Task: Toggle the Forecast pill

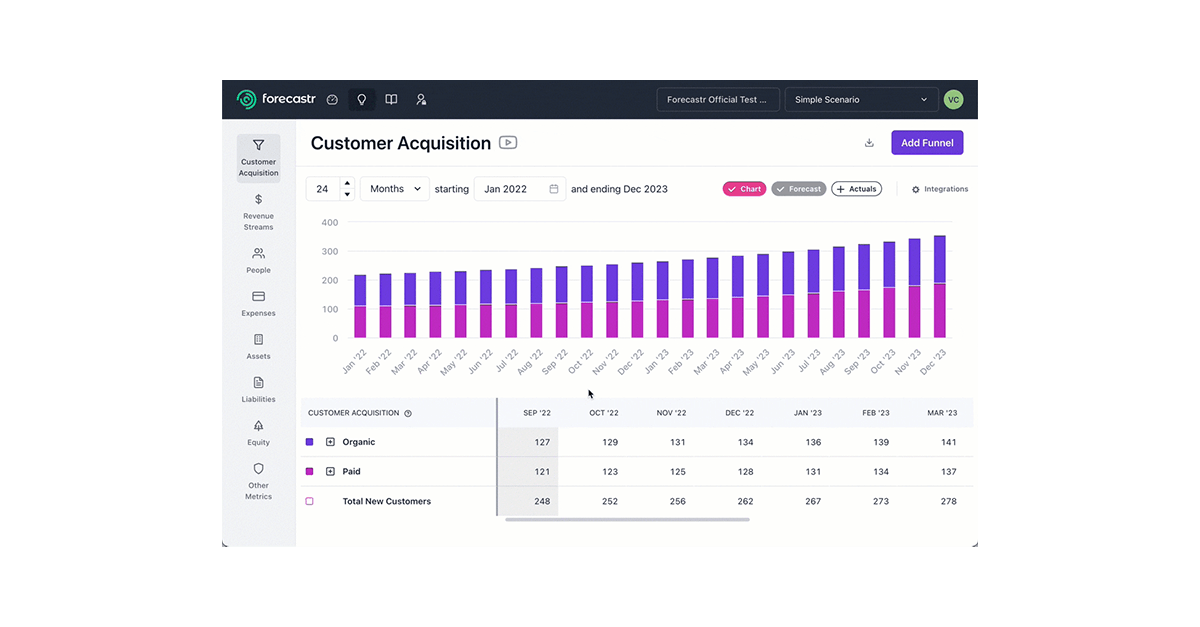Action: (x=798, y=189)
